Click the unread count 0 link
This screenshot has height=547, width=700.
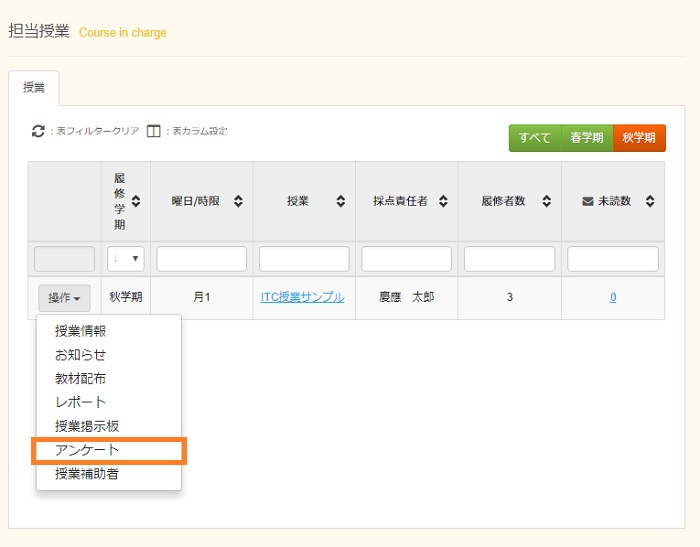tap(613, 297)
